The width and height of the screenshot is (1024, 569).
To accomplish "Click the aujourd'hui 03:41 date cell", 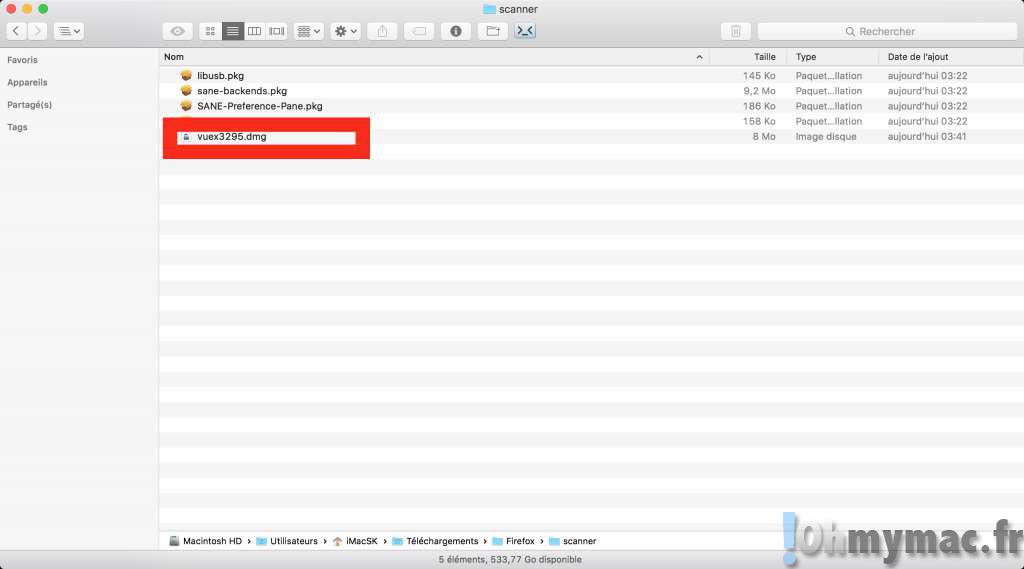I will (927, 137).
